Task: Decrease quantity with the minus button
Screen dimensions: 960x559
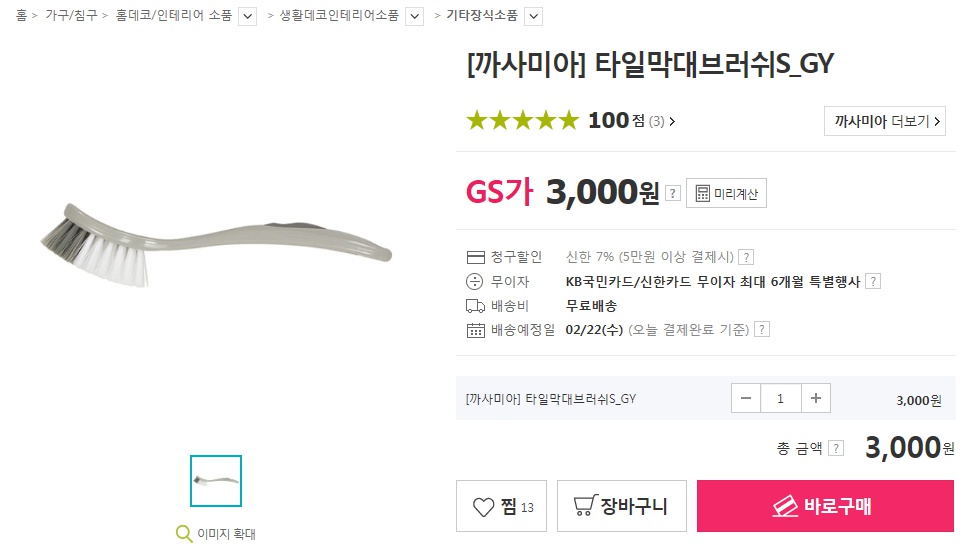Action: (746, 399)
